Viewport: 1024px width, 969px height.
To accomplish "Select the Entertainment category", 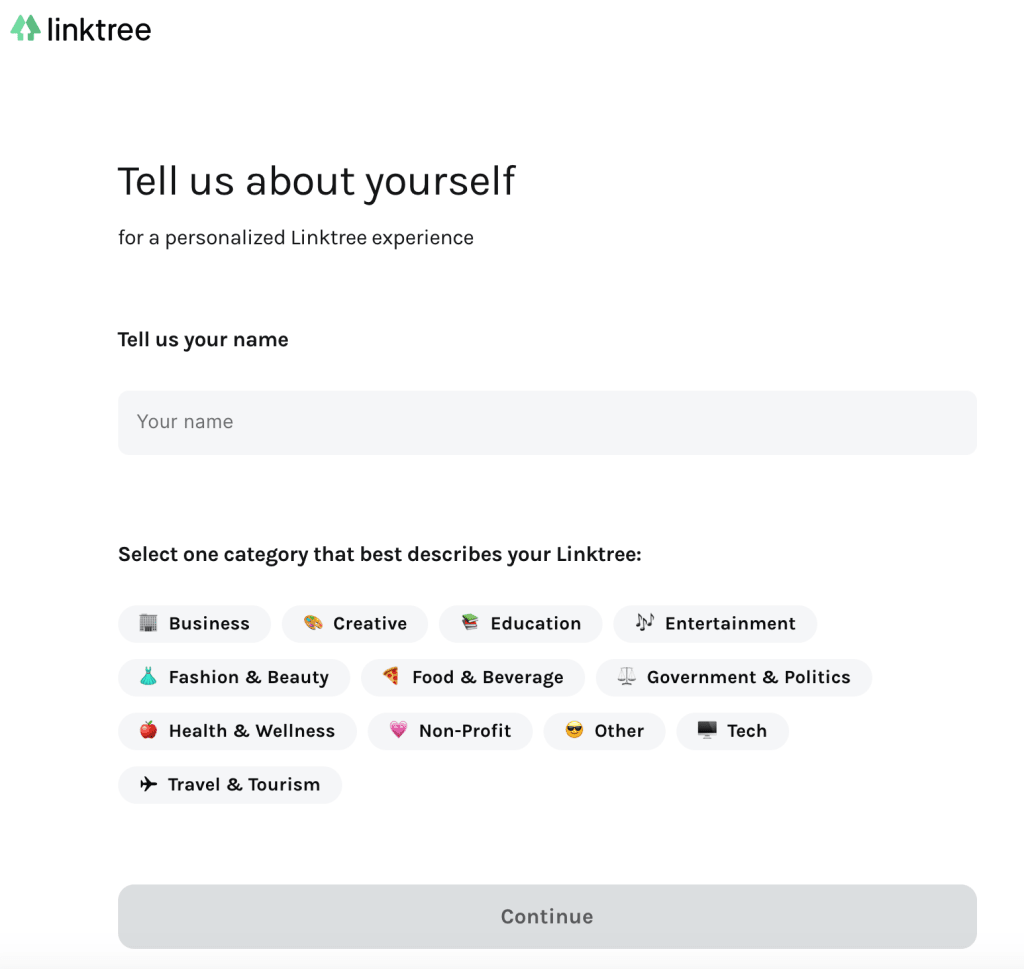I will [715, 623].
